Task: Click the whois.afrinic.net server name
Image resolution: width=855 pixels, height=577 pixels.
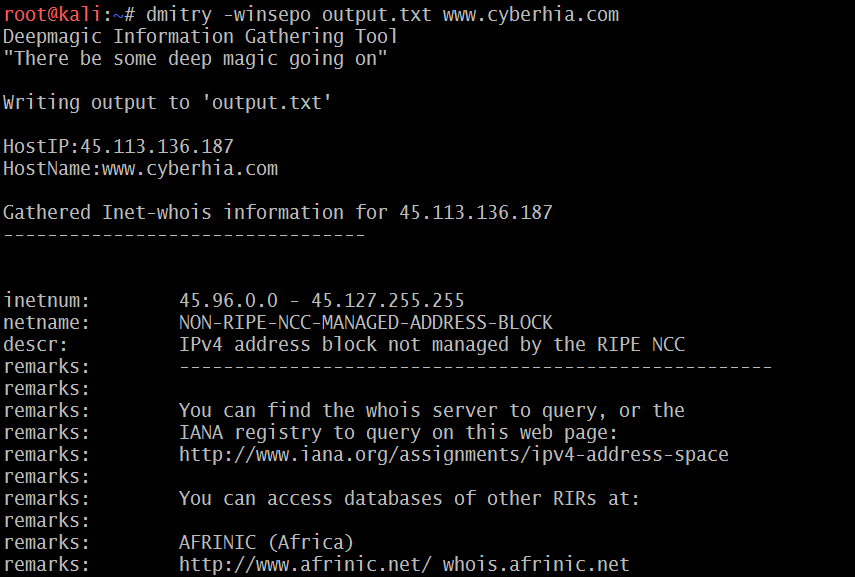Action: [x=536, y=564]
